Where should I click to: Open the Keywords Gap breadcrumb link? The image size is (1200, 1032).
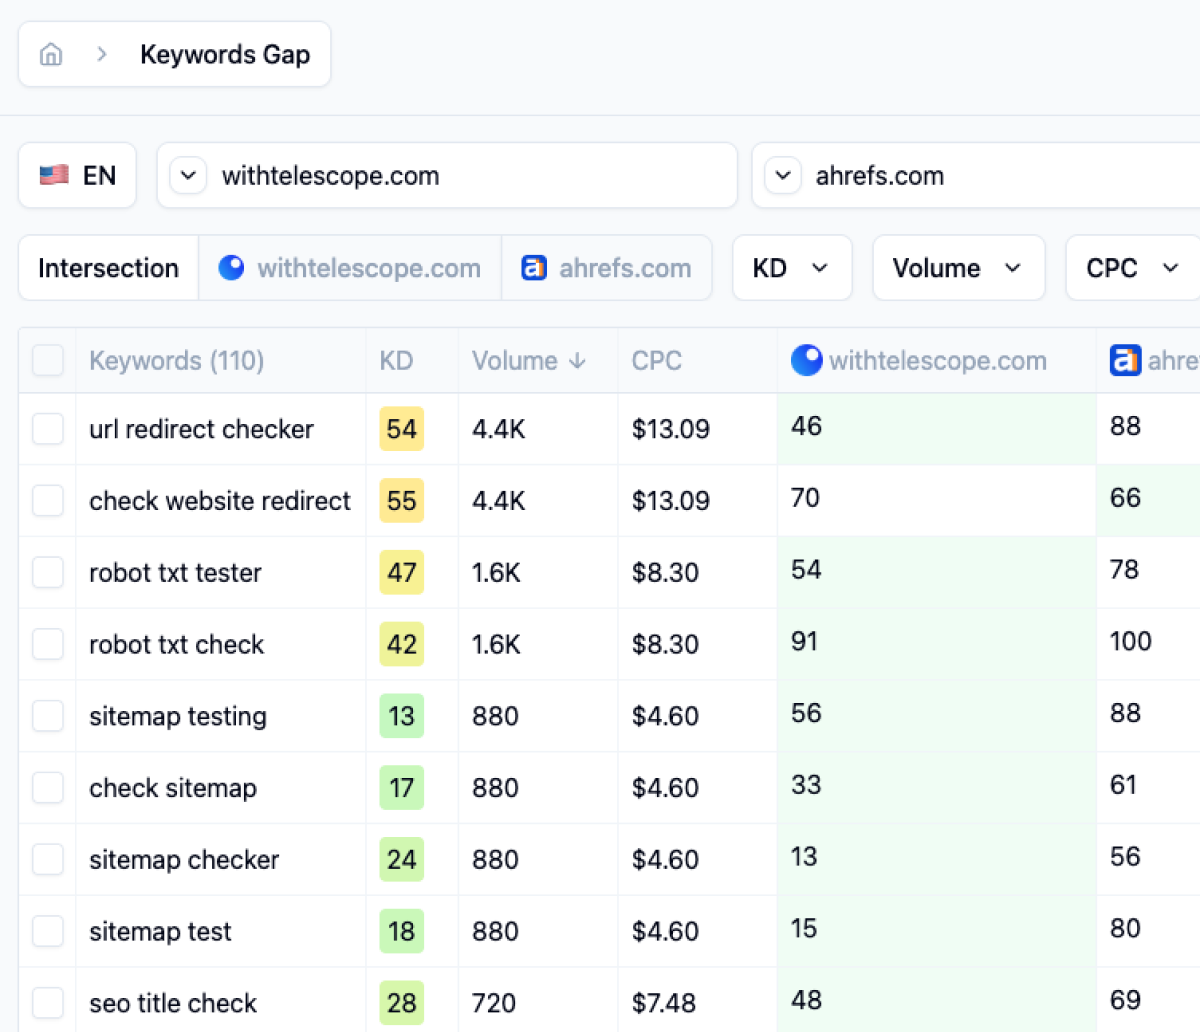tap(225, 54)
